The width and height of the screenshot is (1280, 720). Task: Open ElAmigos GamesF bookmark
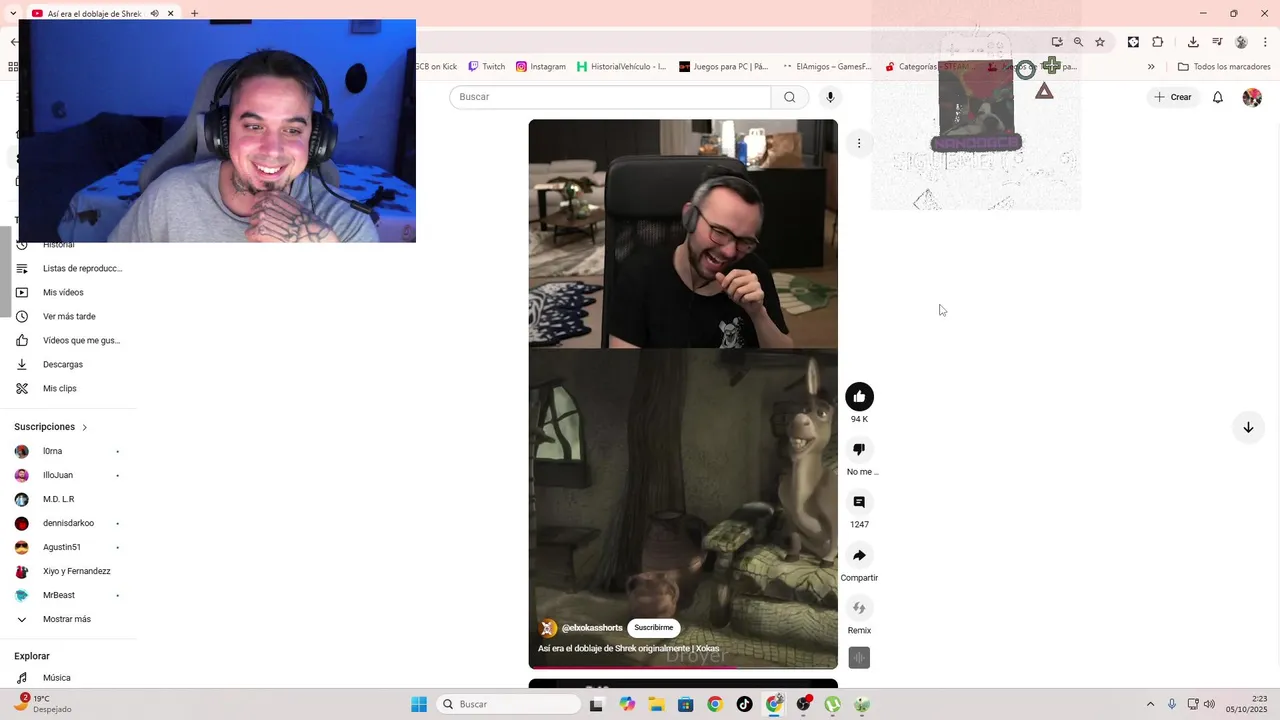click(x=827, y=67)
